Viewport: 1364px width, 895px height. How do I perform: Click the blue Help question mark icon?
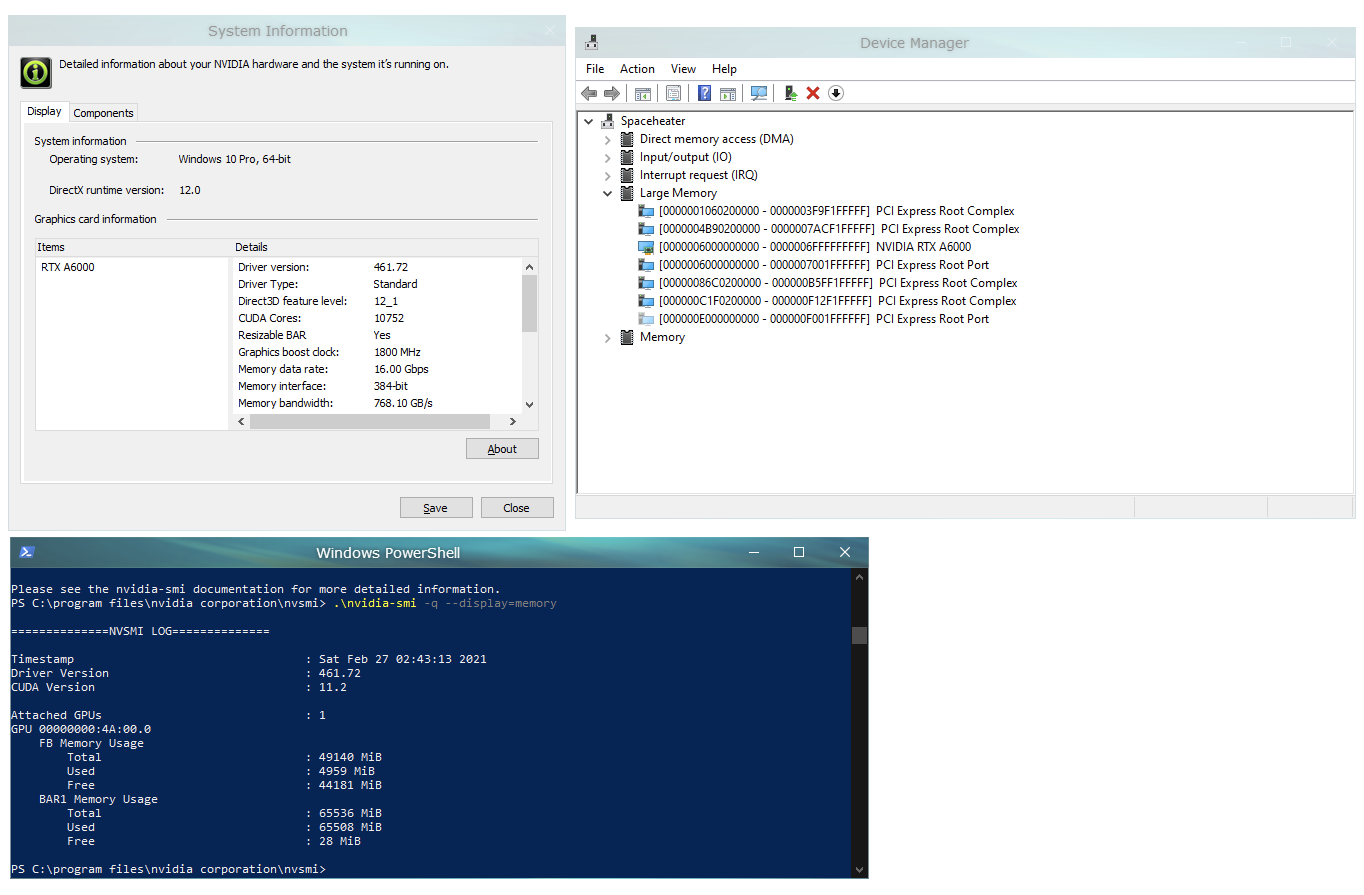[x=704, y=93]
